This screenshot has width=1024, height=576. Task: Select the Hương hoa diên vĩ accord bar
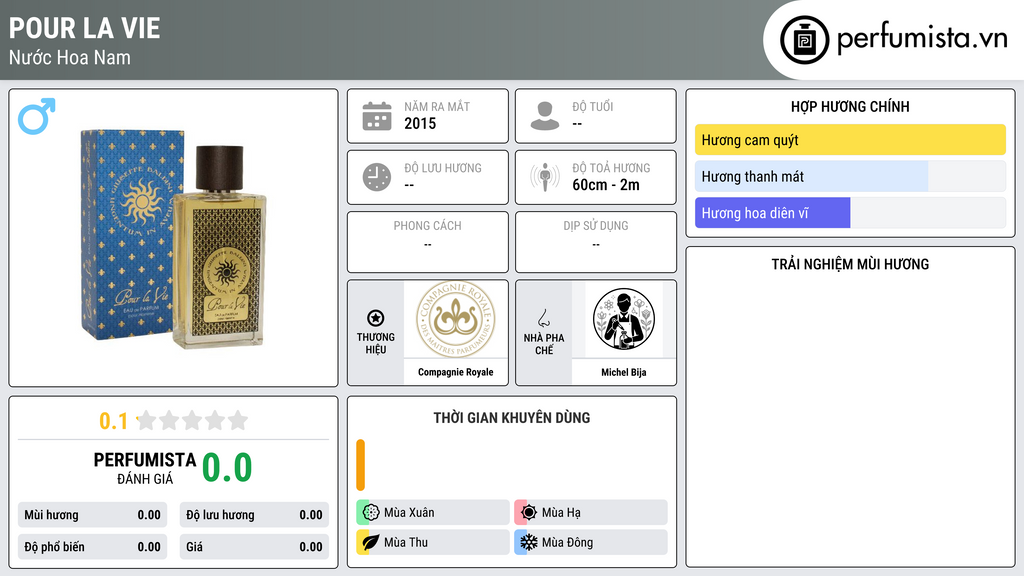850,213
